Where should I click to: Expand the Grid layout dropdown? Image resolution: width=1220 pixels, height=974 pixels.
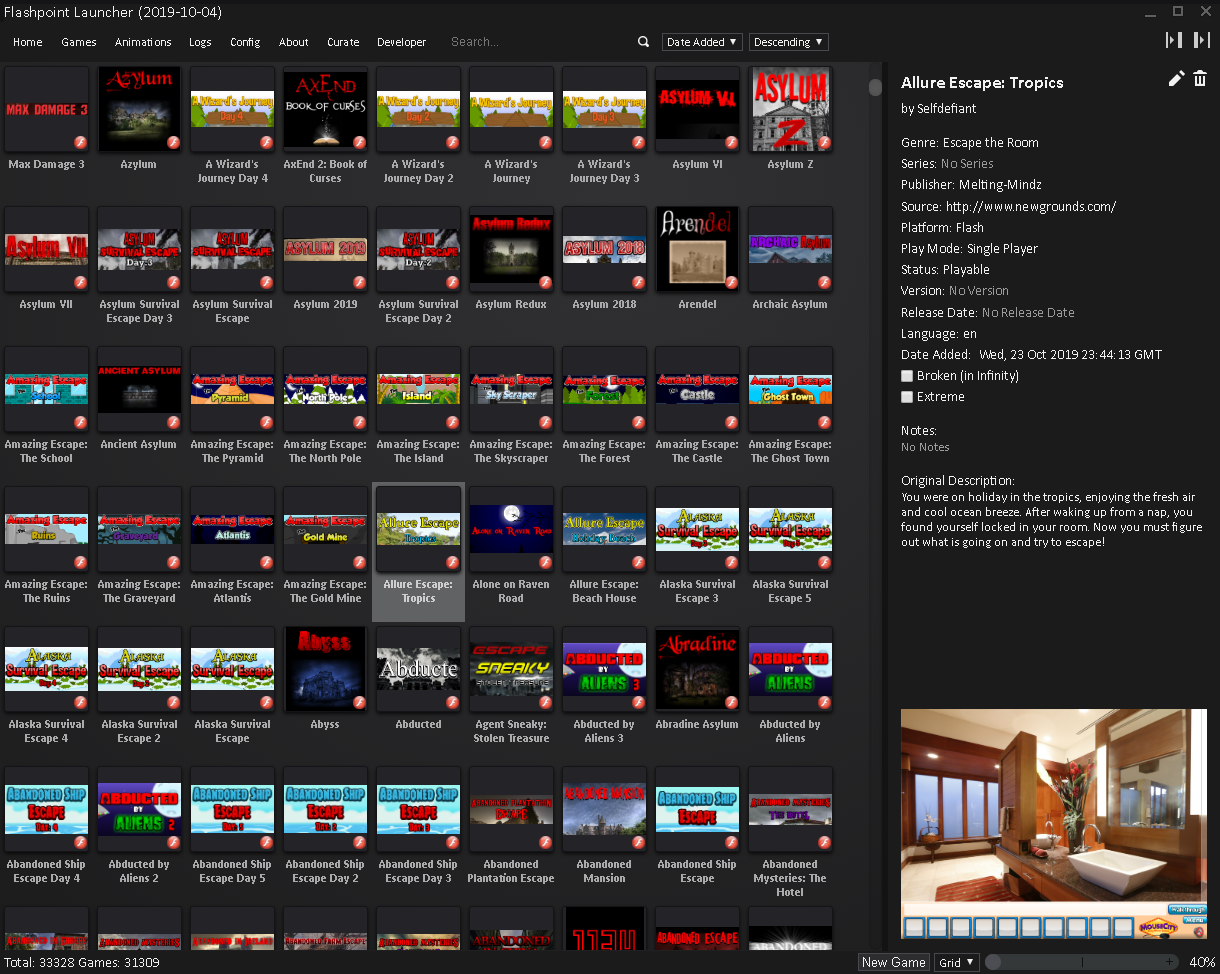click(x=956, y=962)
